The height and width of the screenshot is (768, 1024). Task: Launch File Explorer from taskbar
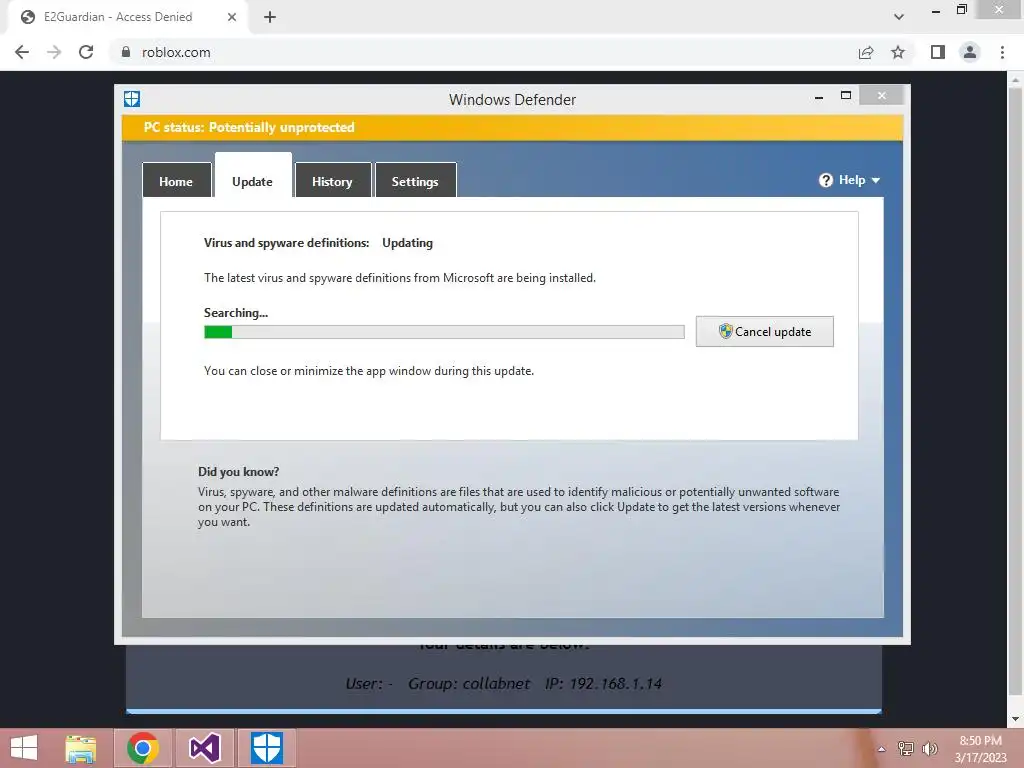(81, 748)
